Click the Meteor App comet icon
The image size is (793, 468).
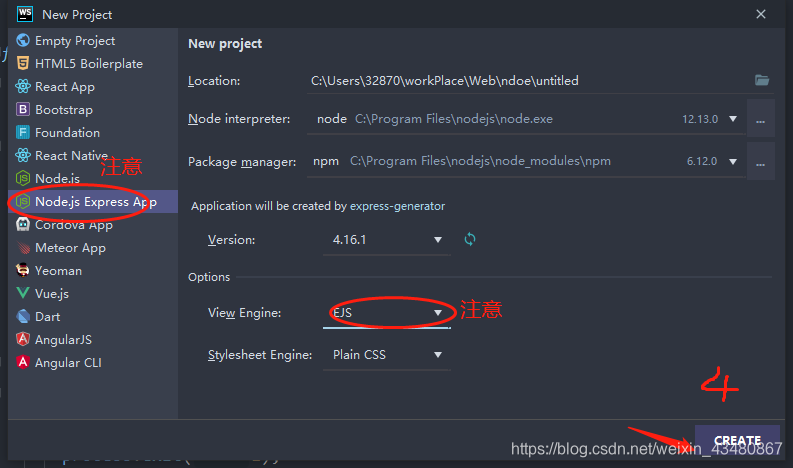pos(23,247)
